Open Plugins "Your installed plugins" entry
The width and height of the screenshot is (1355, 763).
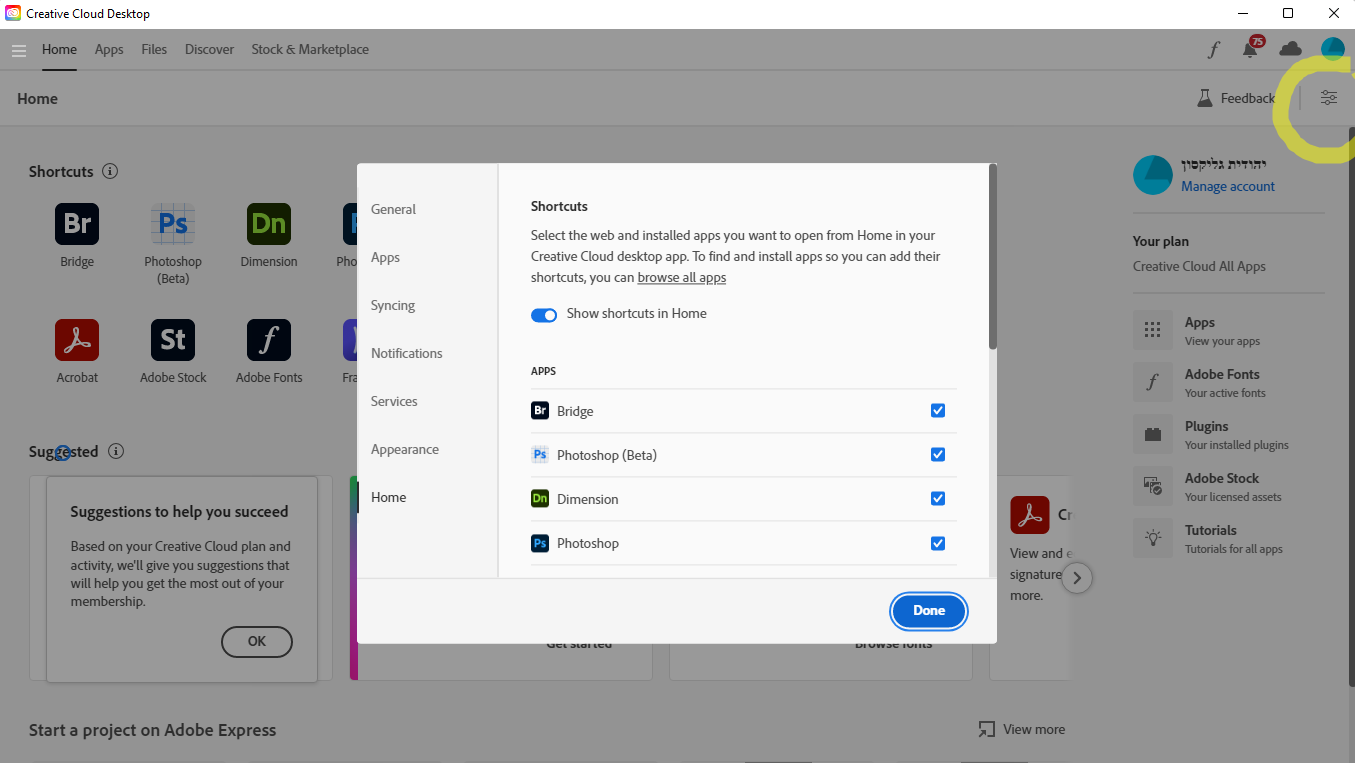point(1228,434)
